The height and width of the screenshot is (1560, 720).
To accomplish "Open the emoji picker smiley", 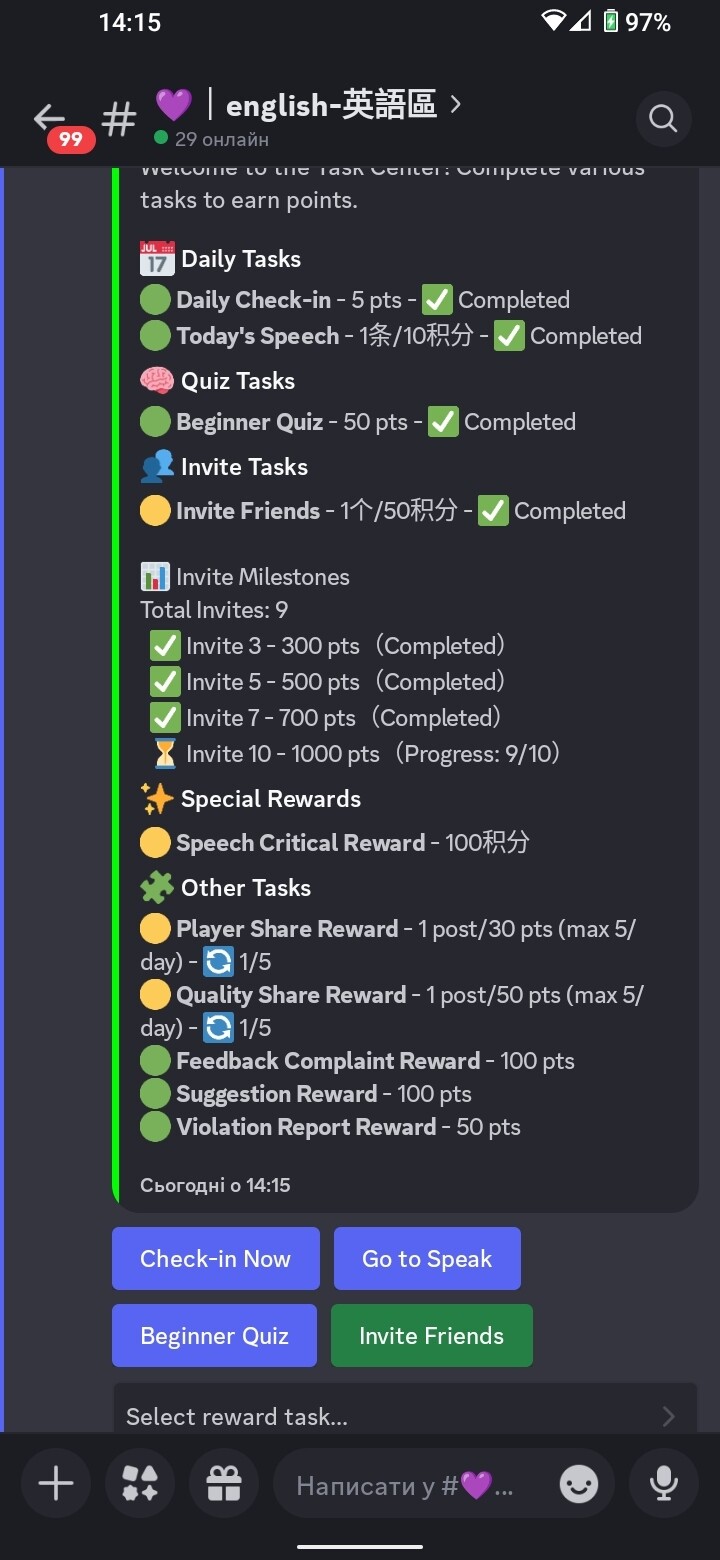I will (579, 1484).
